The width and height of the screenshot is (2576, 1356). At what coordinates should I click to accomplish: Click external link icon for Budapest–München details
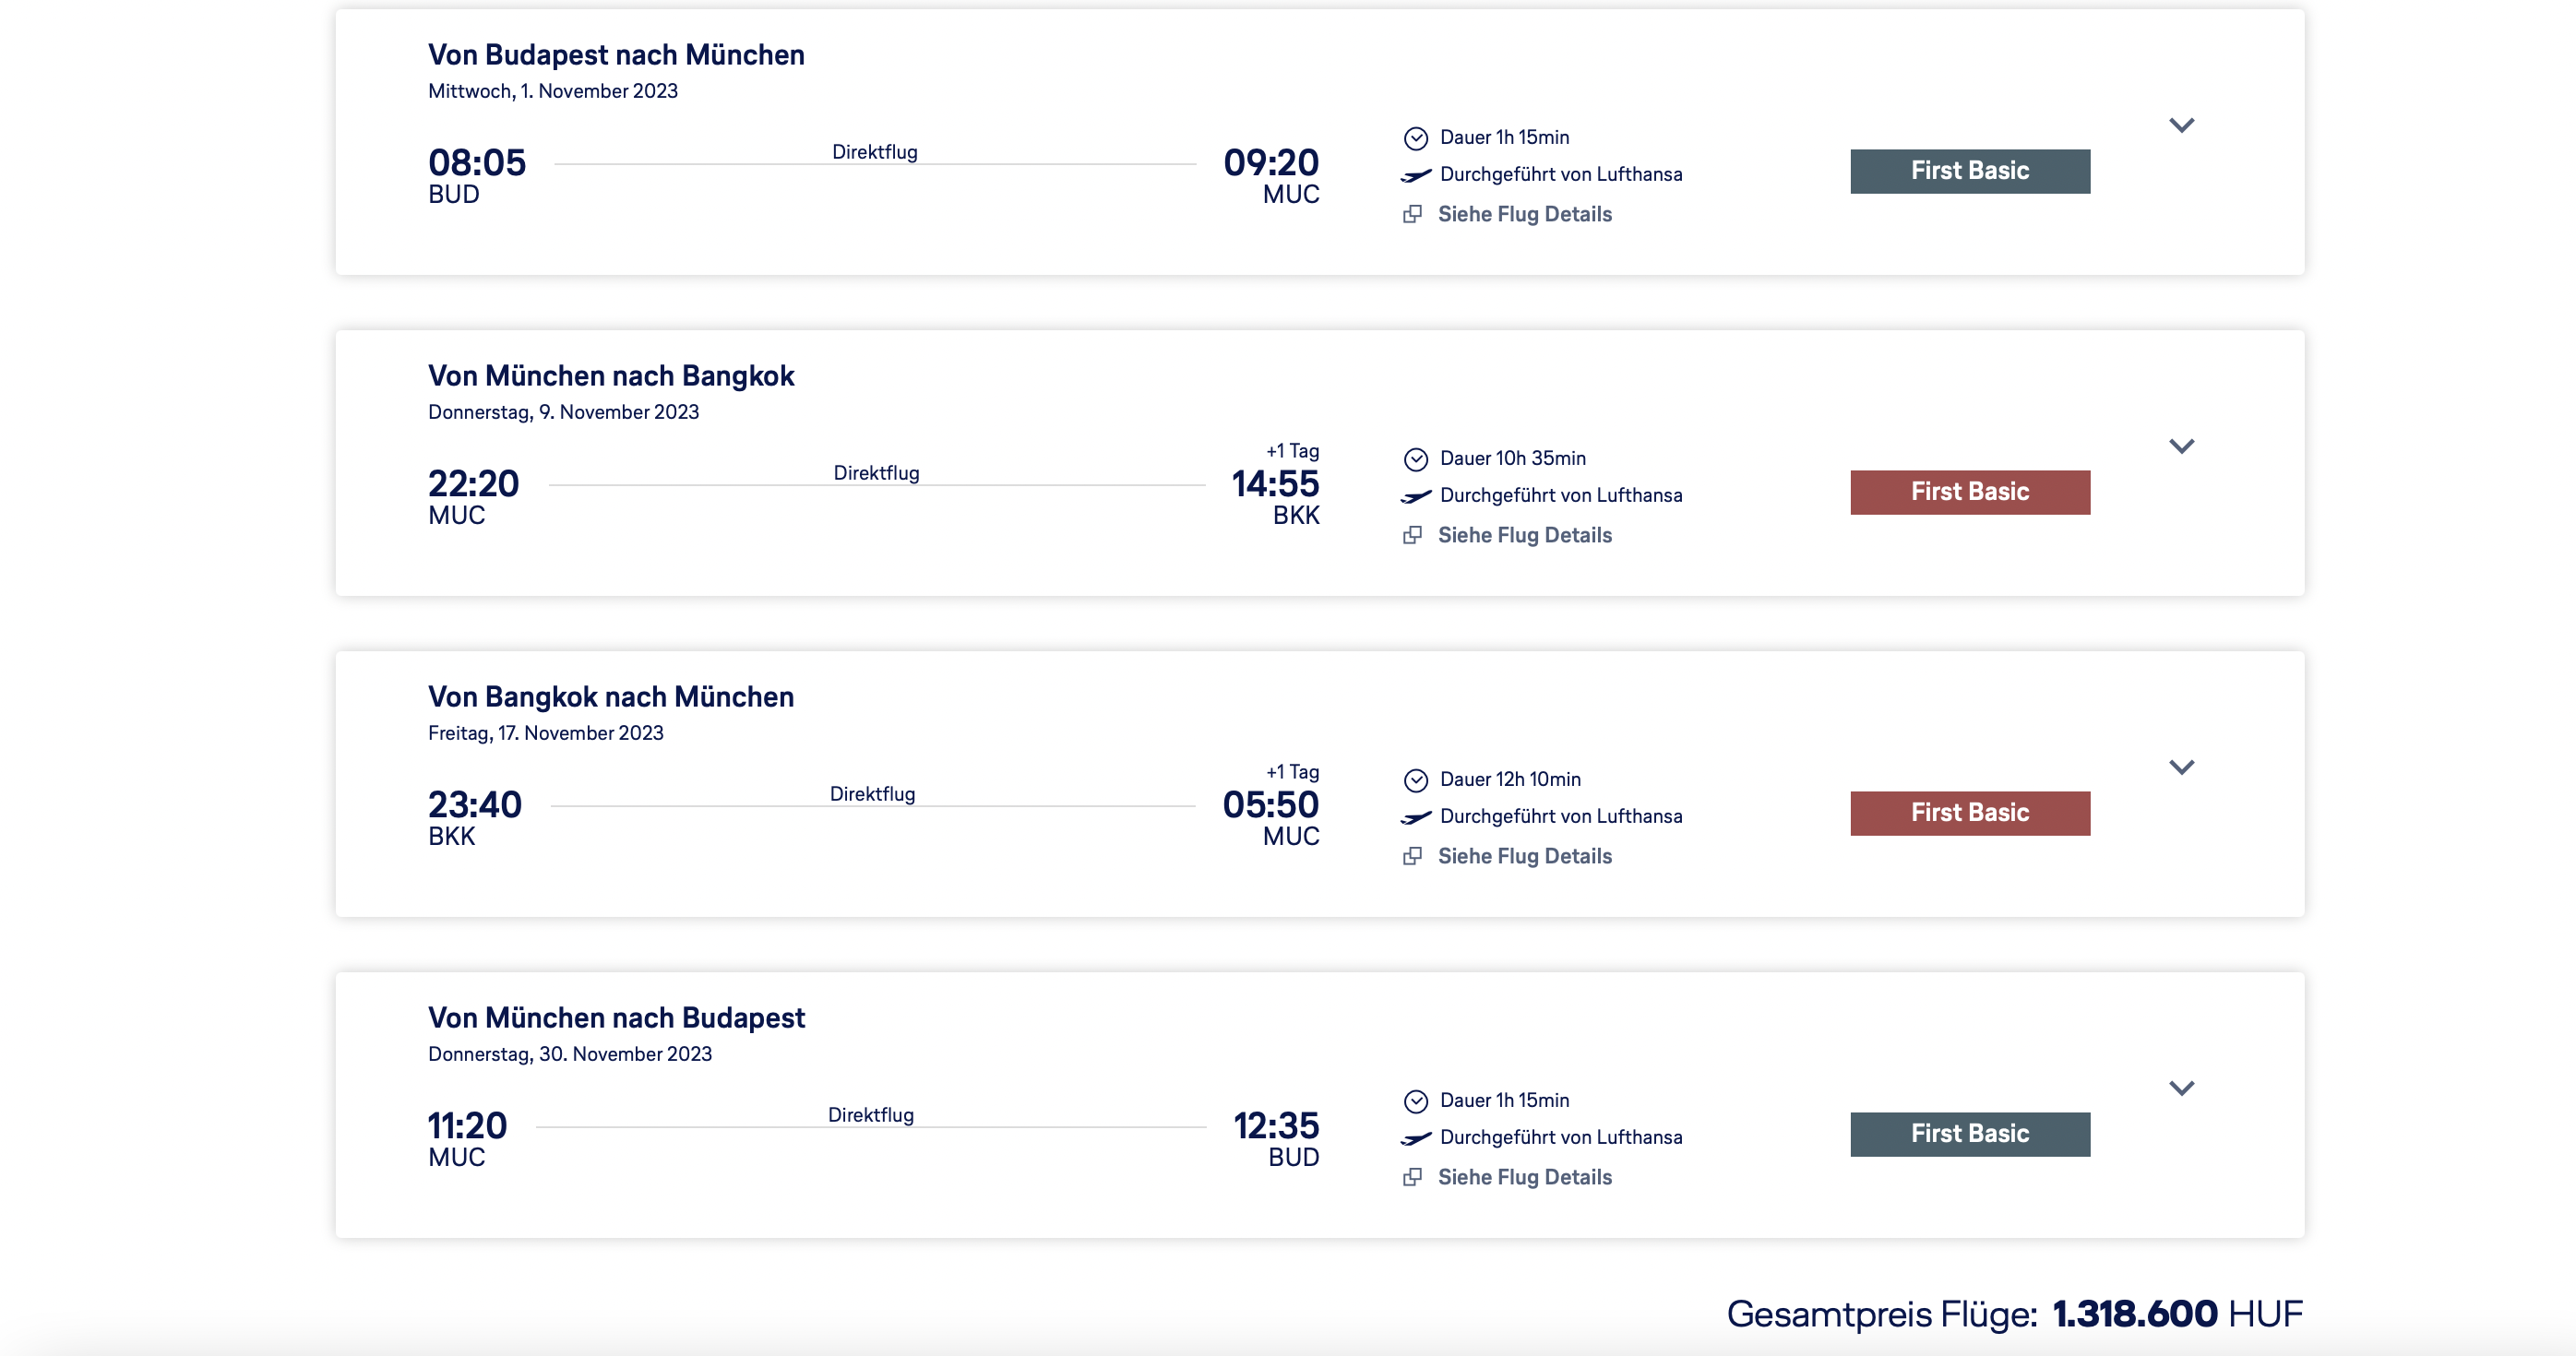pyautogui.click(x=1412, y=214)
